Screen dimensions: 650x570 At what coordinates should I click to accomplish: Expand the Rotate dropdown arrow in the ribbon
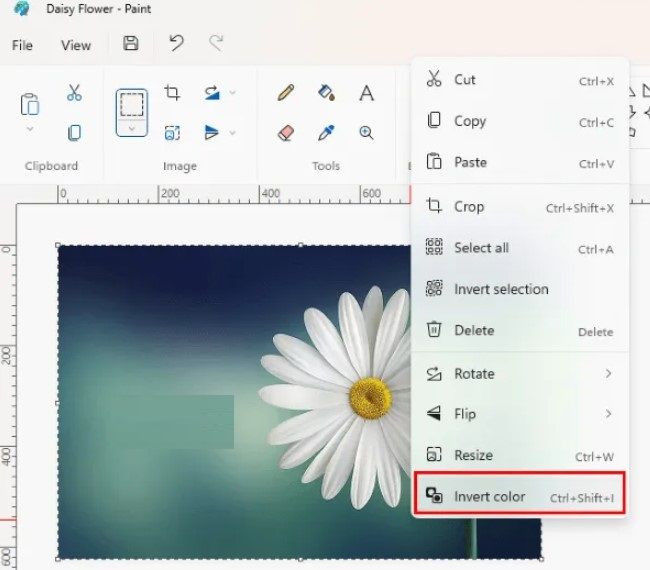coord(233,93)
